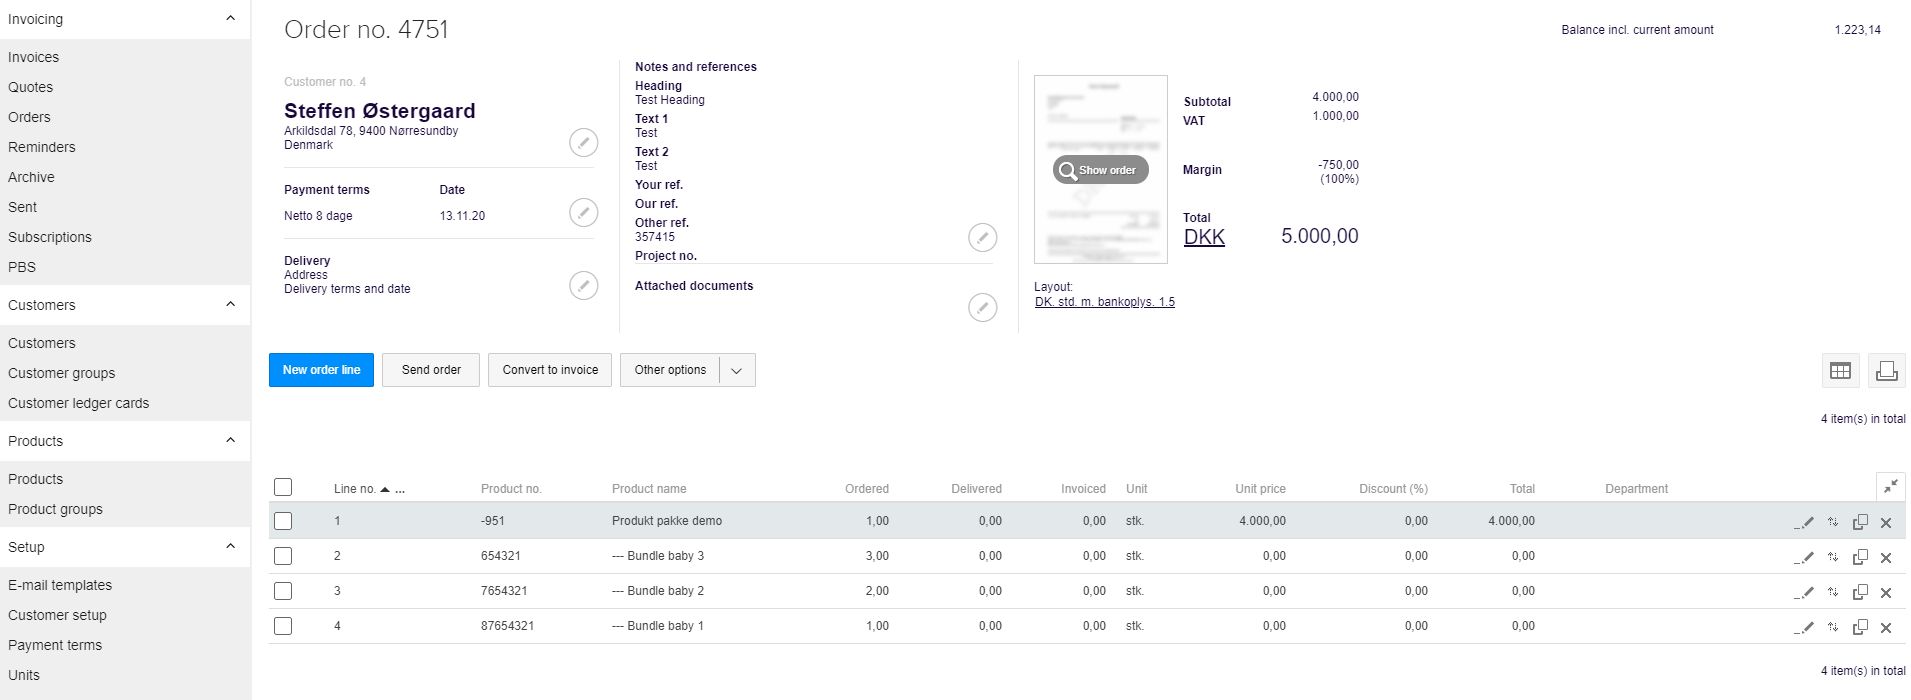Collapse the Setup sidebar section
Screen dimensions: 1911x700
pyautogui.click(x=230, y=547)
